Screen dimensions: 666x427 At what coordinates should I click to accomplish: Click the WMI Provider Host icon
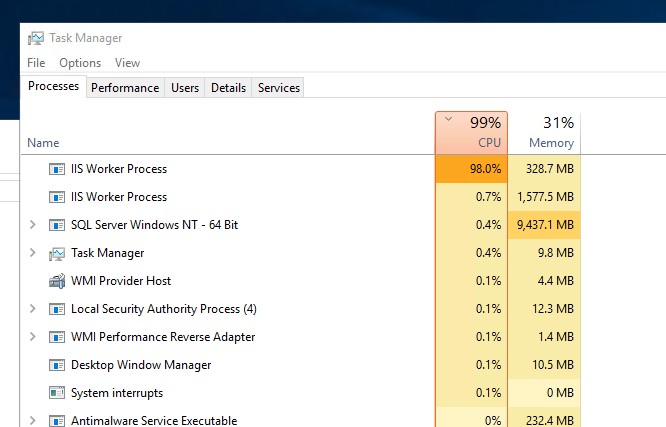pos(57,281)
